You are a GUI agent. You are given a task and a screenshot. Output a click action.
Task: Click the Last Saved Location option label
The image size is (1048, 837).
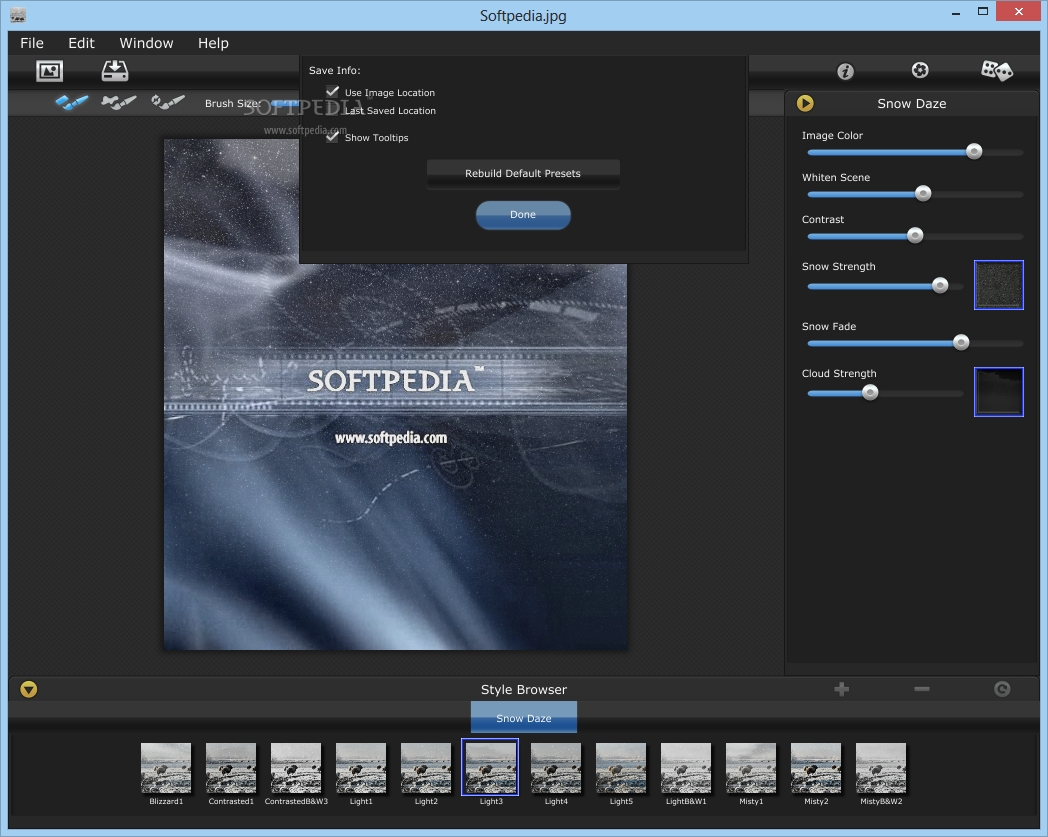pos(390,111)
